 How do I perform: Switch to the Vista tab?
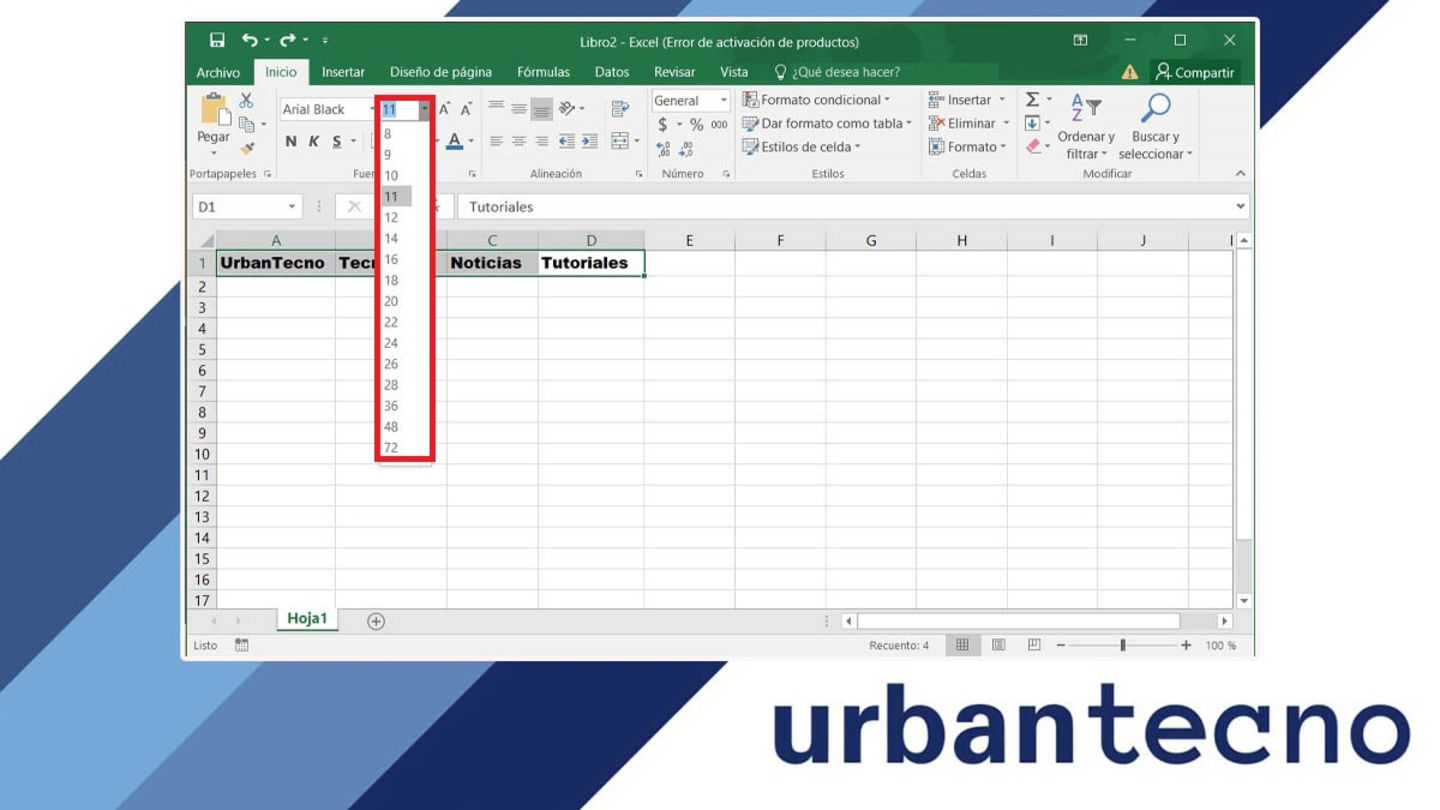pos(734,72)
